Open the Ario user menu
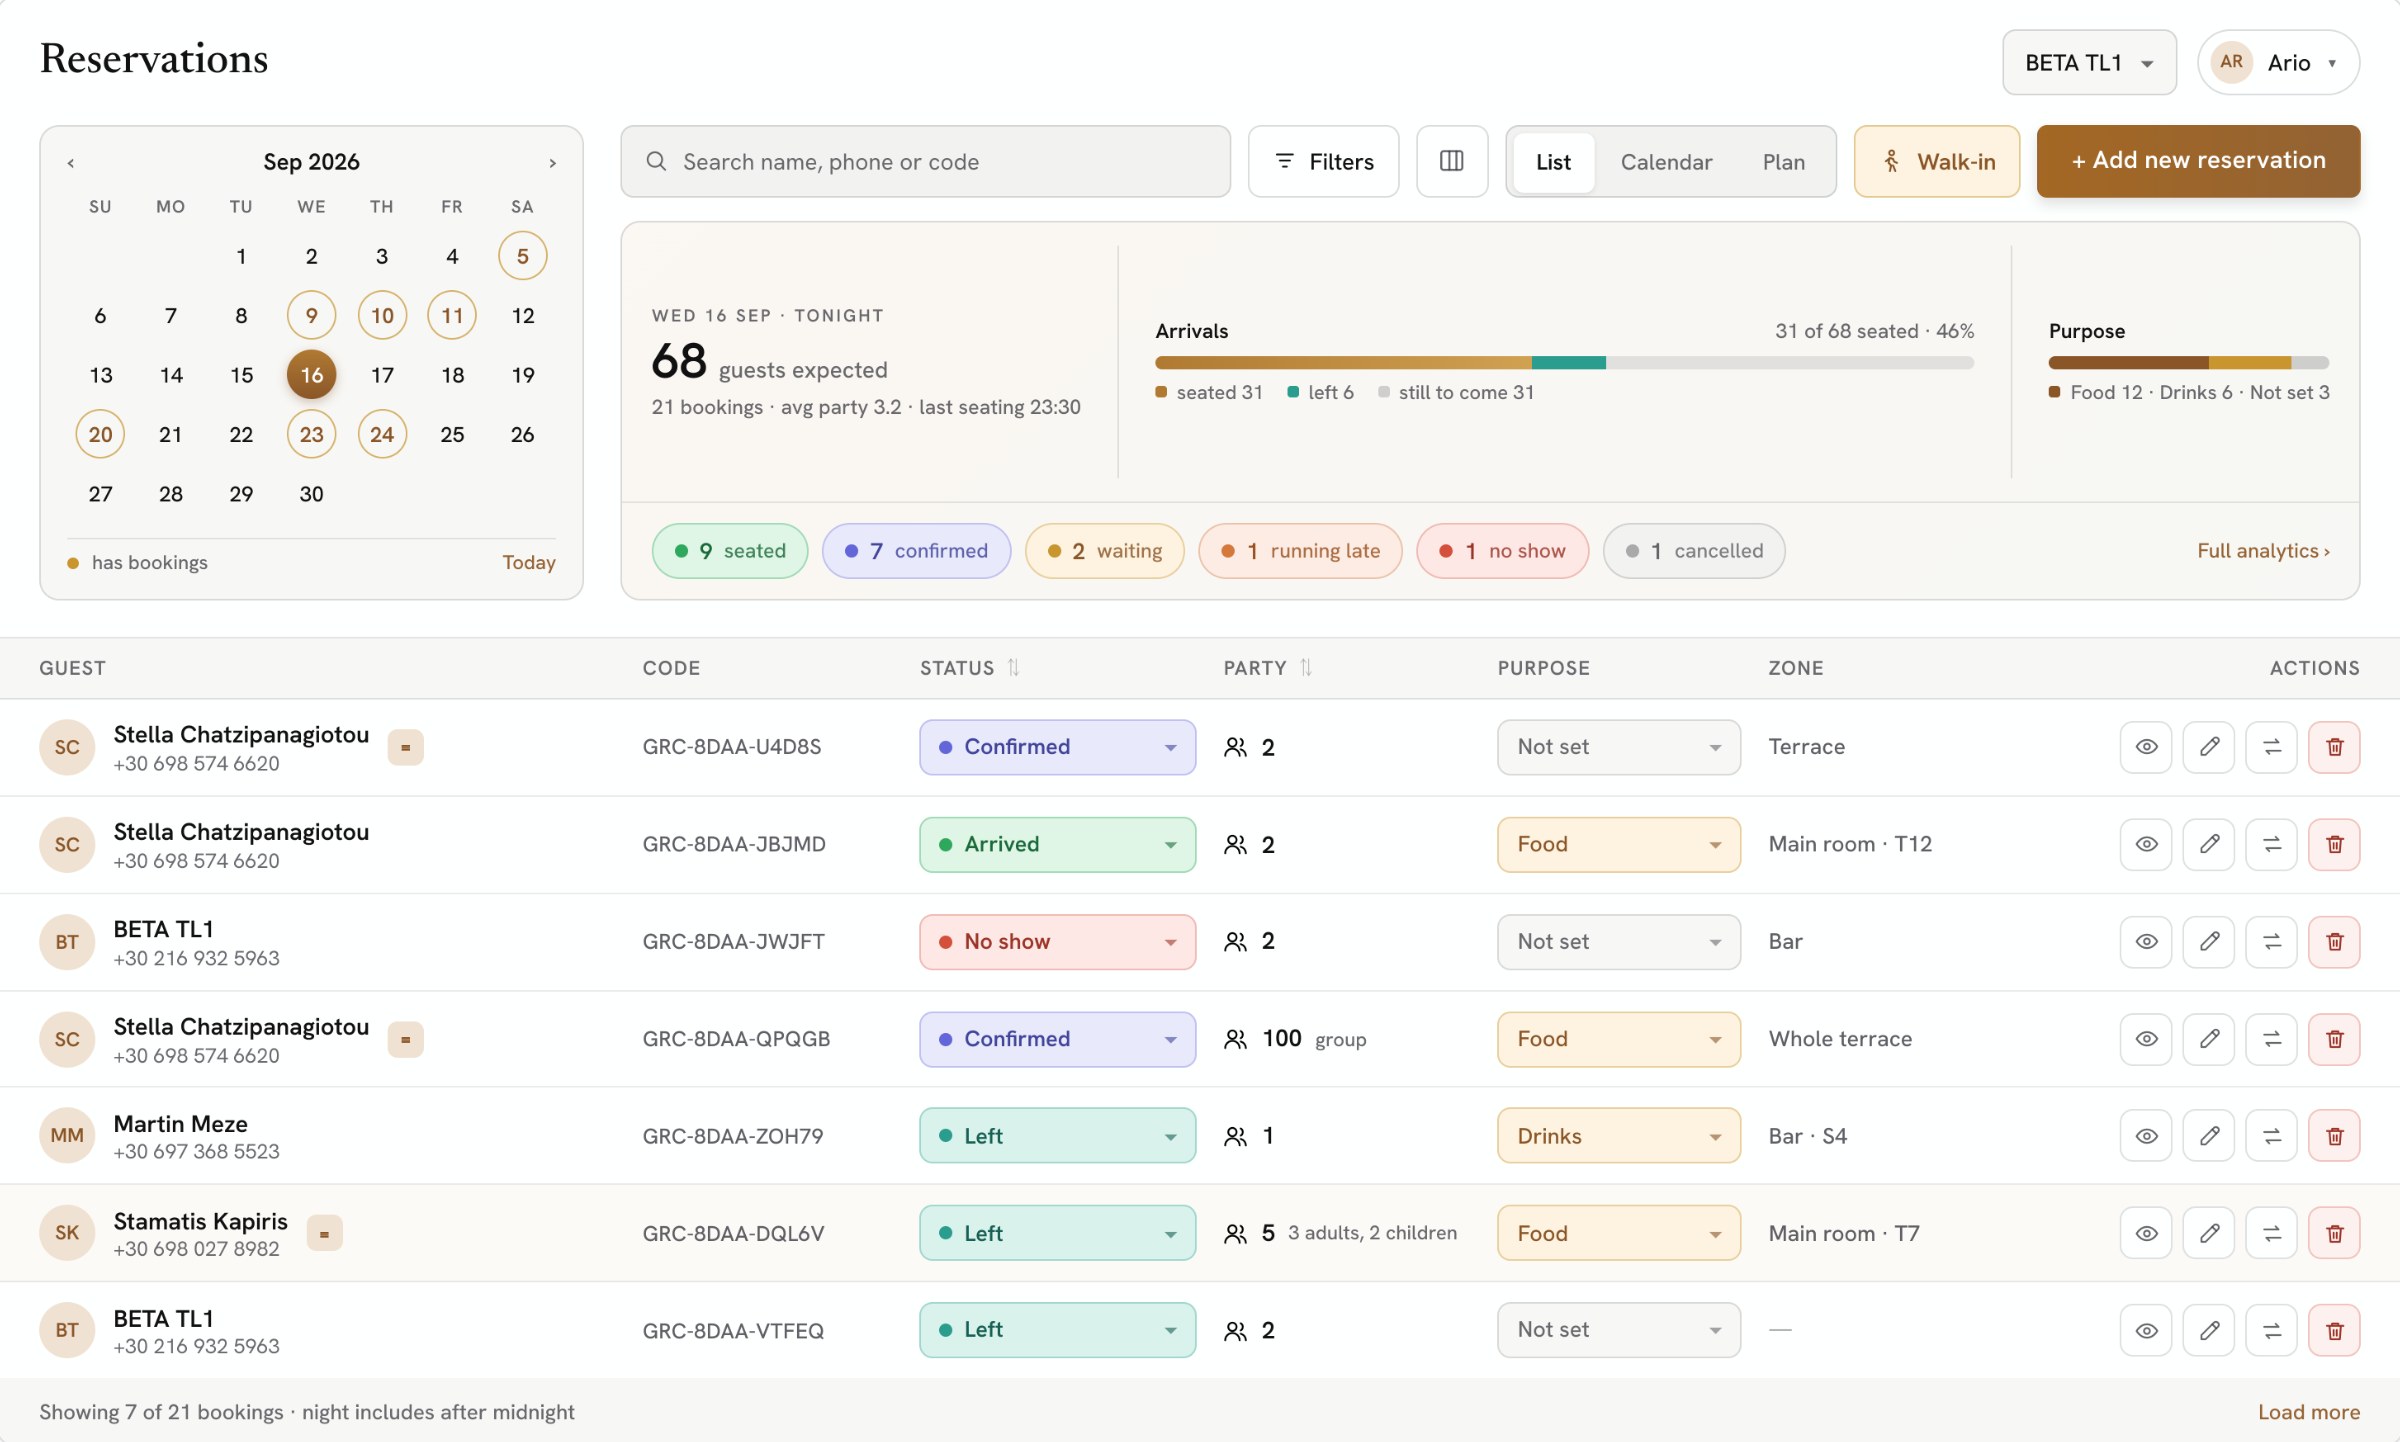The width and height of the screenshot is (2400, 1442). point(2278,62)
